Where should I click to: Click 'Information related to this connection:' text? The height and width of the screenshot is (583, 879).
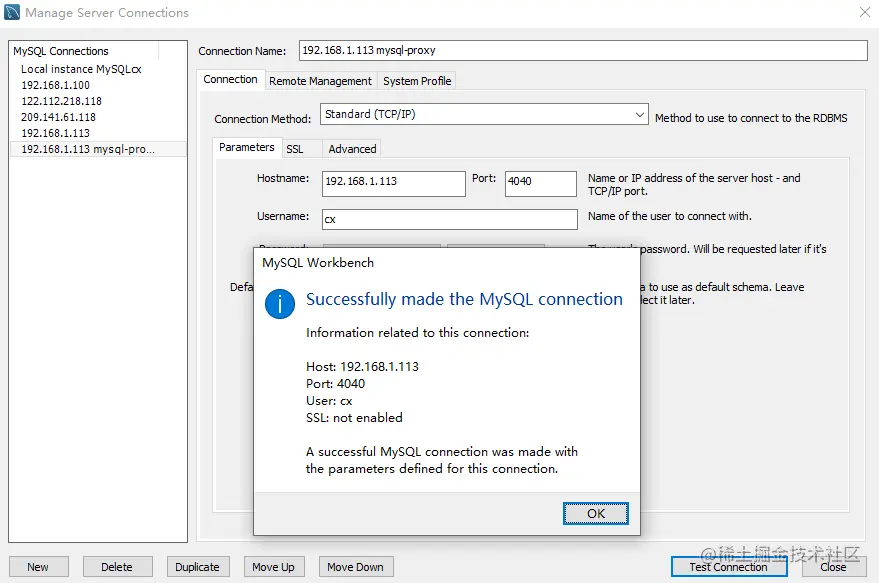click(x=418, y=333)
